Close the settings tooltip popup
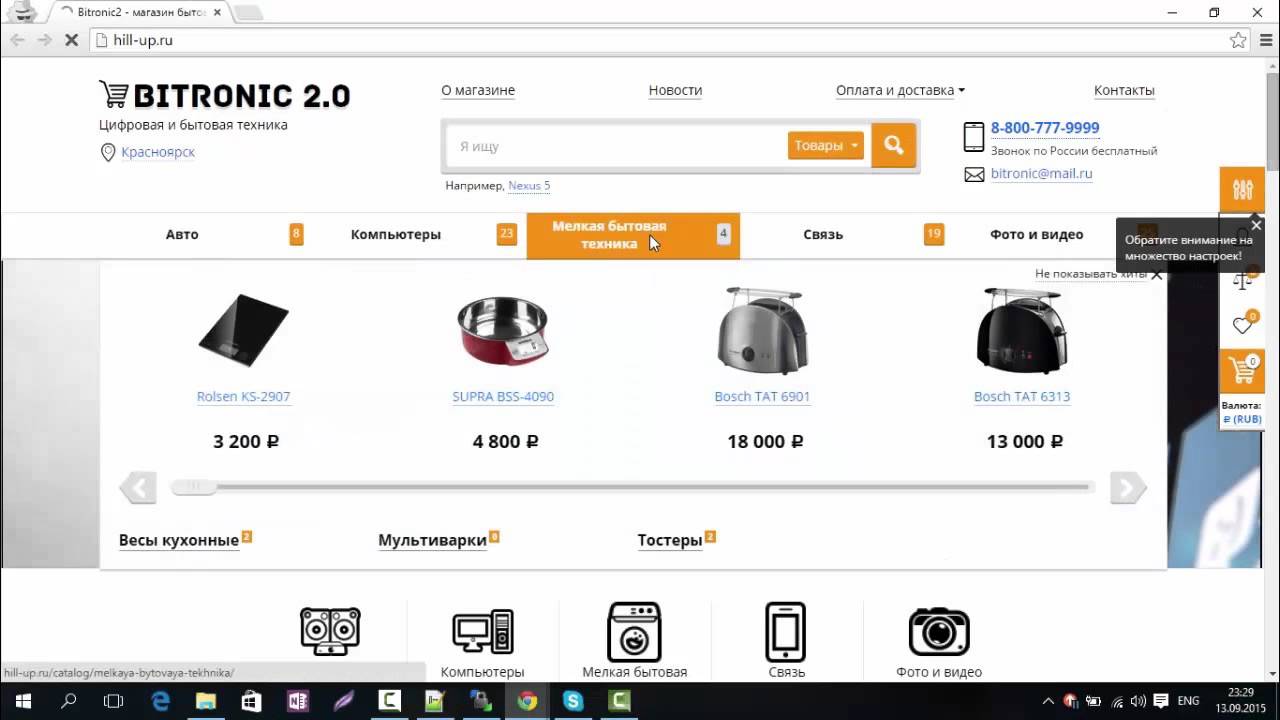 1256,226
